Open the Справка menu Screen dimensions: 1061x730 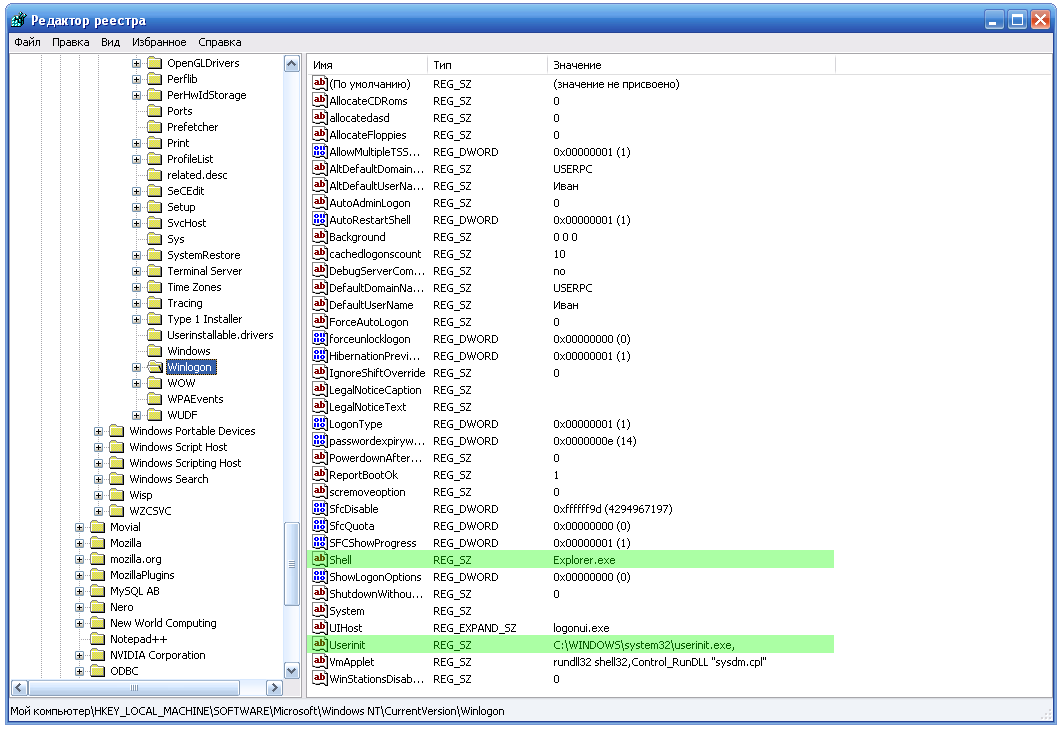(219, 42)
